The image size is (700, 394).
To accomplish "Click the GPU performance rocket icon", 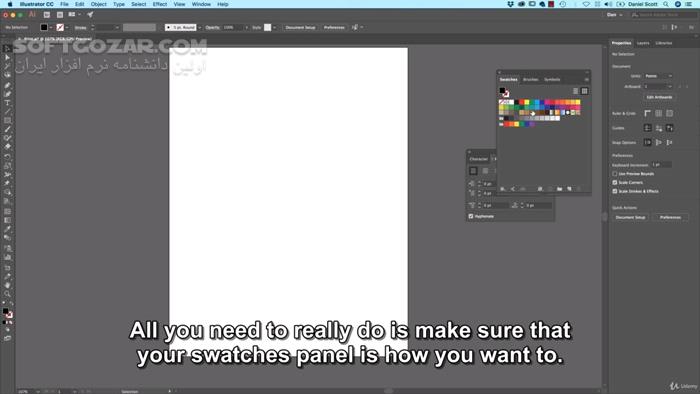I will click(x=90, y=15).
